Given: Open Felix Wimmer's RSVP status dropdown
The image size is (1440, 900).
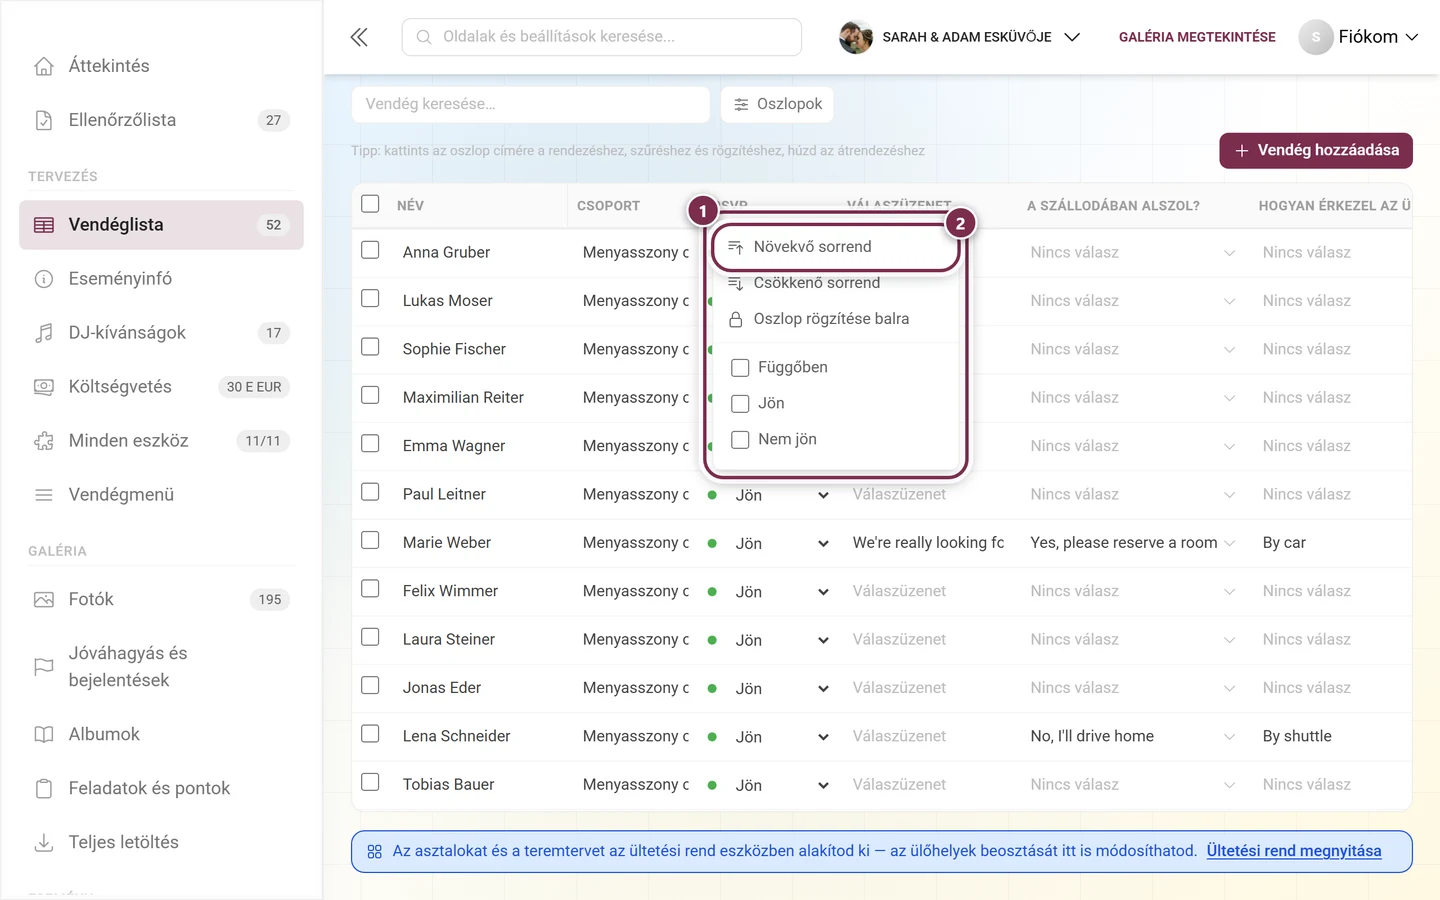Looking at the screenshot, I should point(782,592).
